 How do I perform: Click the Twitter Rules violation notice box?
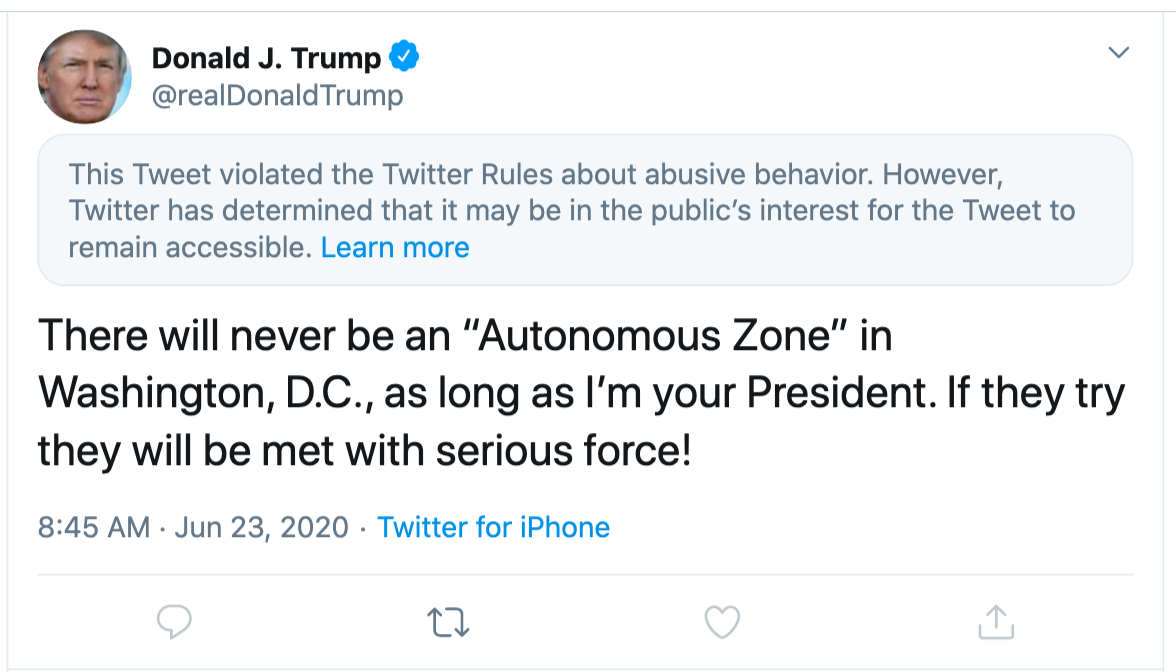coord(585,211)
